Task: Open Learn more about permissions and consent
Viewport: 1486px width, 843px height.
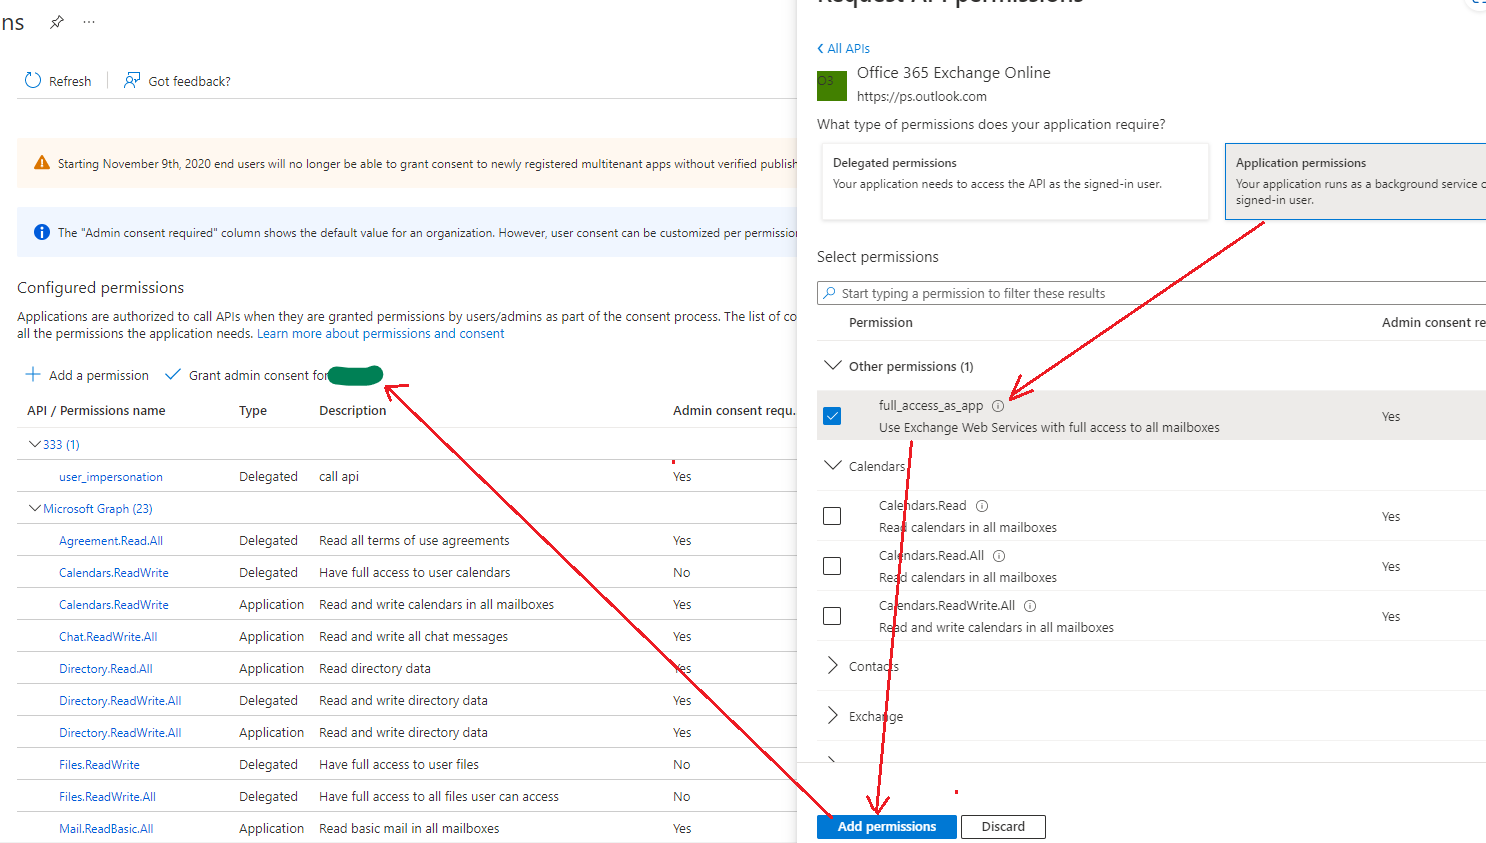Action: 381,334
